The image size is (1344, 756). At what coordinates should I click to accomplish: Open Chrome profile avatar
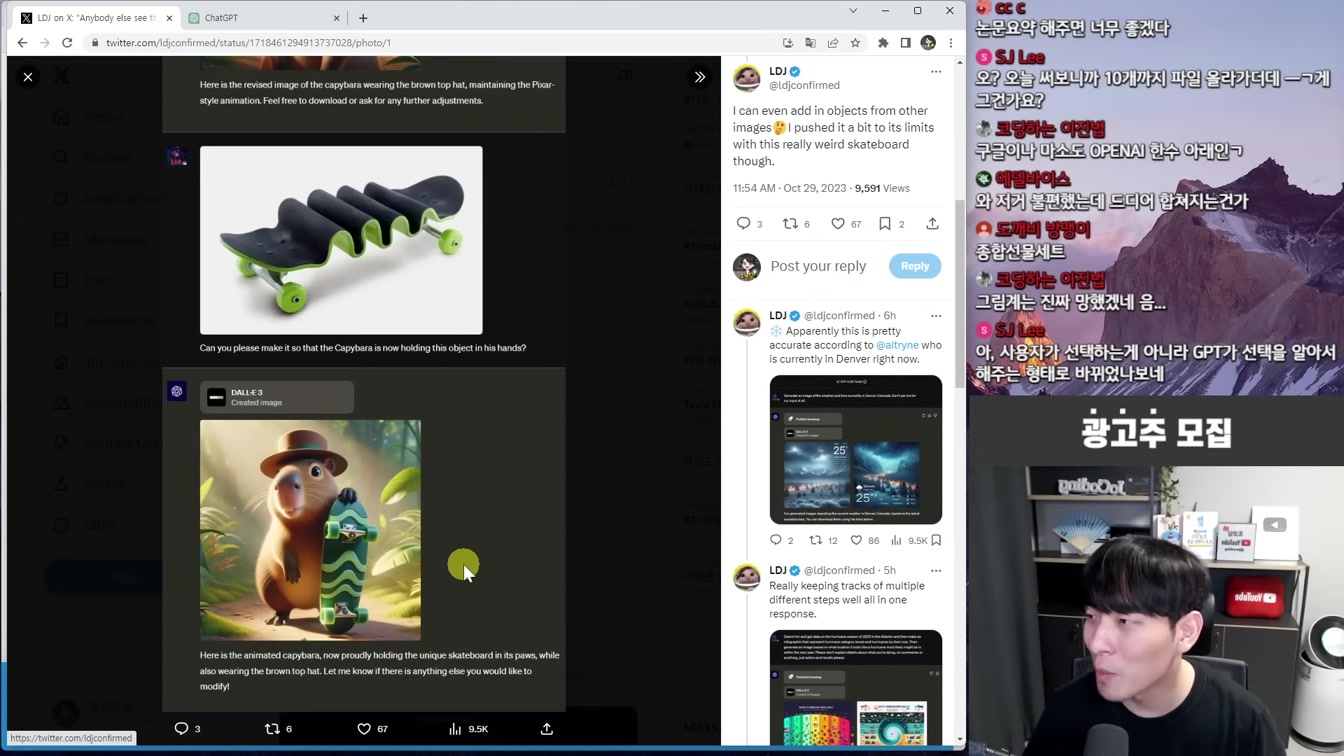pyautogui.click(x=928, y=43)
